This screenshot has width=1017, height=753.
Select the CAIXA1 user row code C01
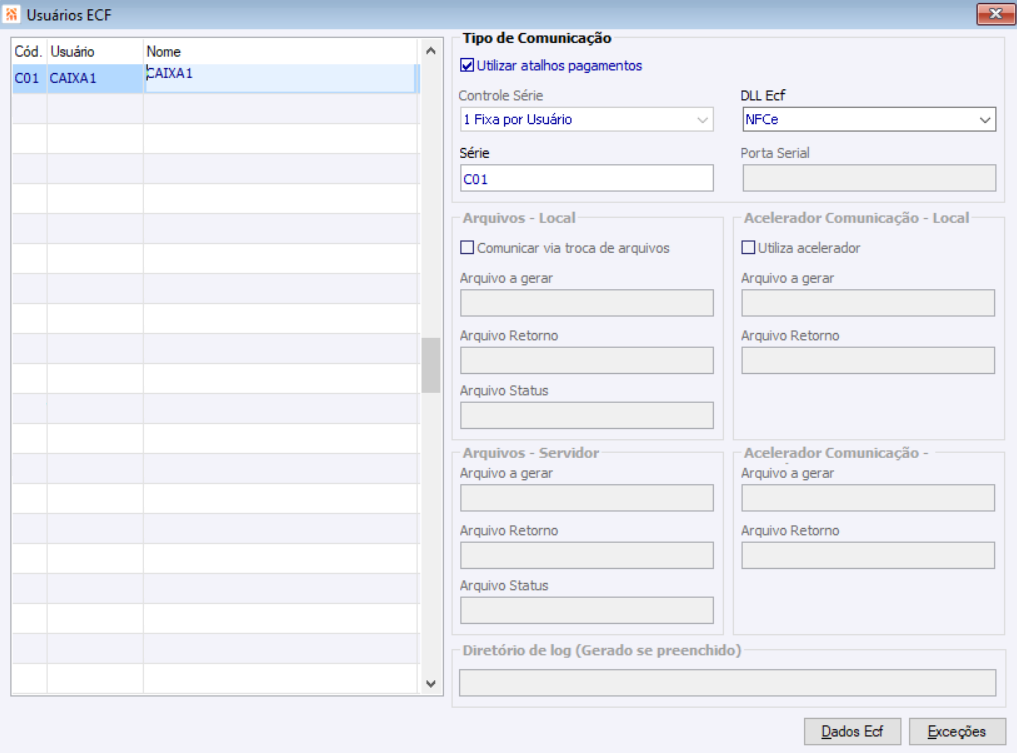pos(28,78)
